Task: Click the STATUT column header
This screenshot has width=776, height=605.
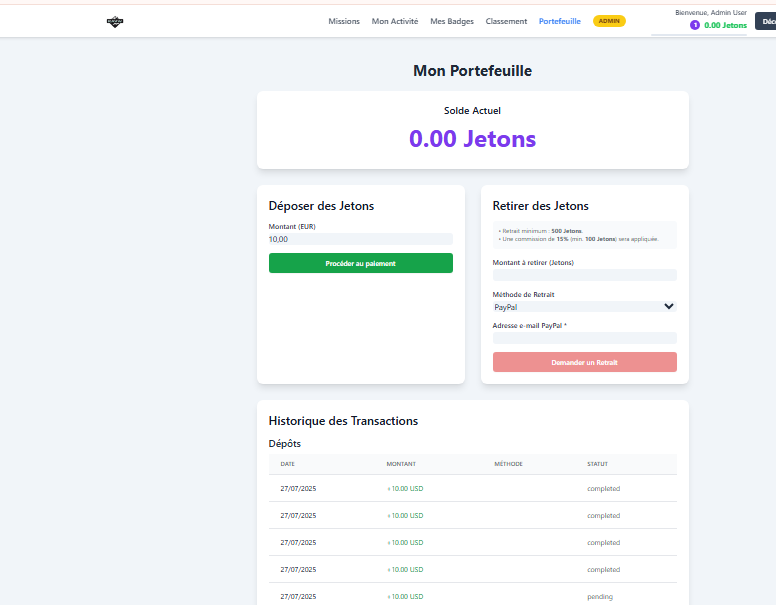Action: (597, 464)
